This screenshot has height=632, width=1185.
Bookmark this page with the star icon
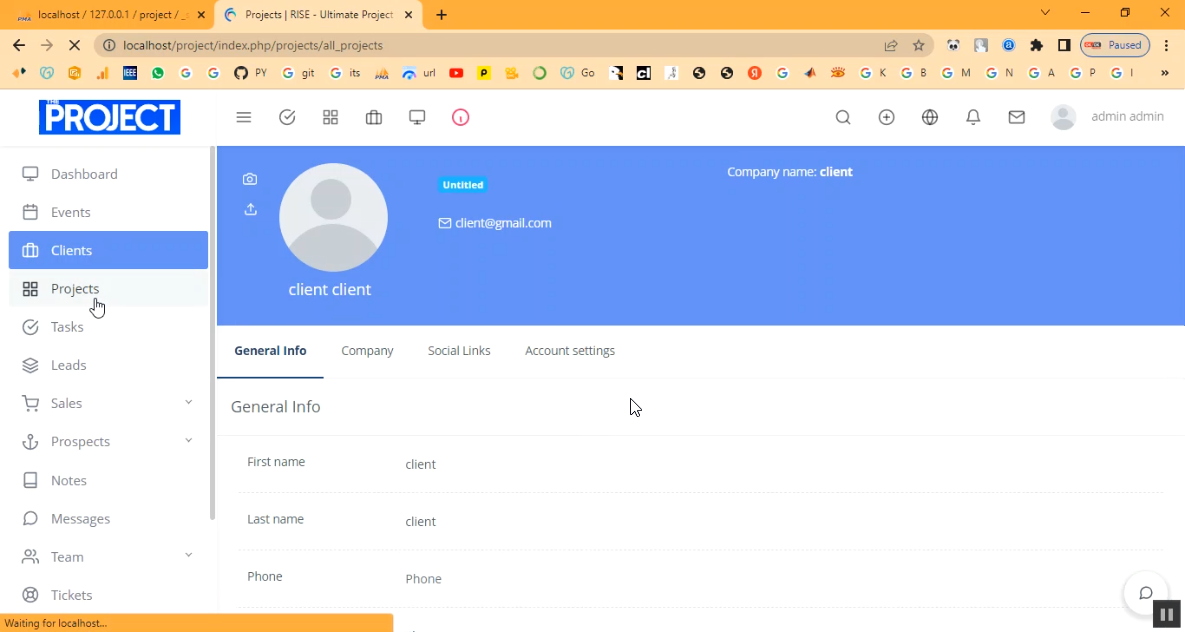pyautogui.click(x=918, y=45)
